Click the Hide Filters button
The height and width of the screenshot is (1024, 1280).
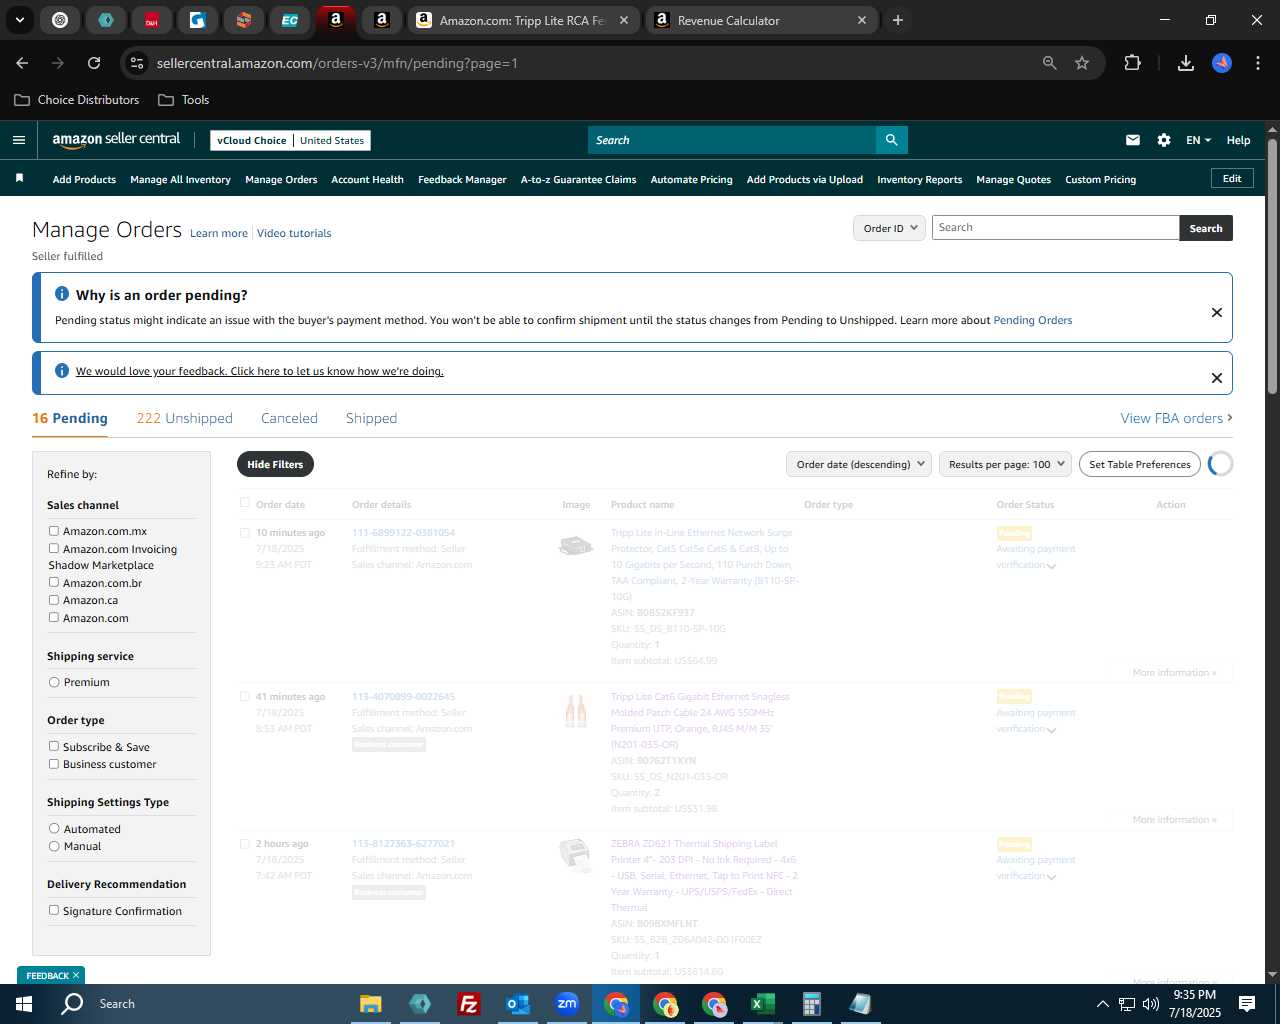point(275,464)
